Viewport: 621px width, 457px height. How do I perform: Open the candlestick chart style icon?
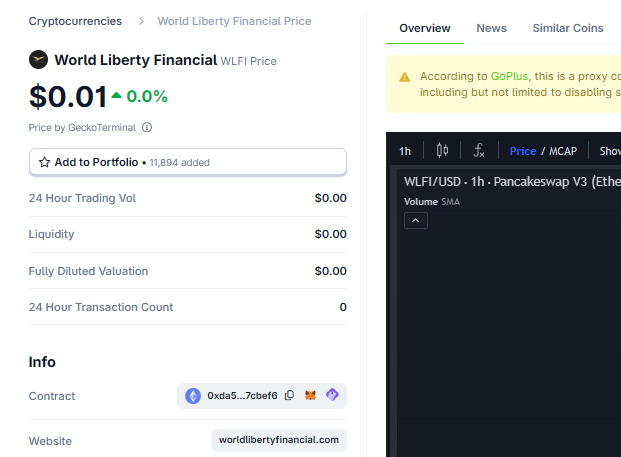coord(442,150)
